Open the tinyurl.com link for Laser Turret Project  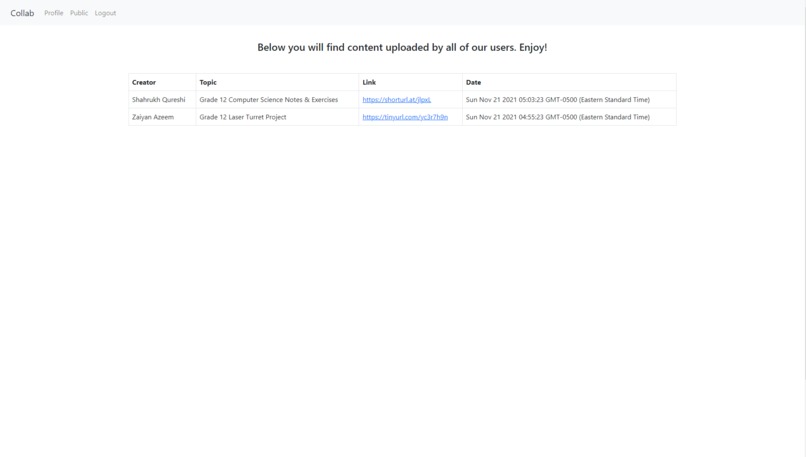[x=405, y=117]
